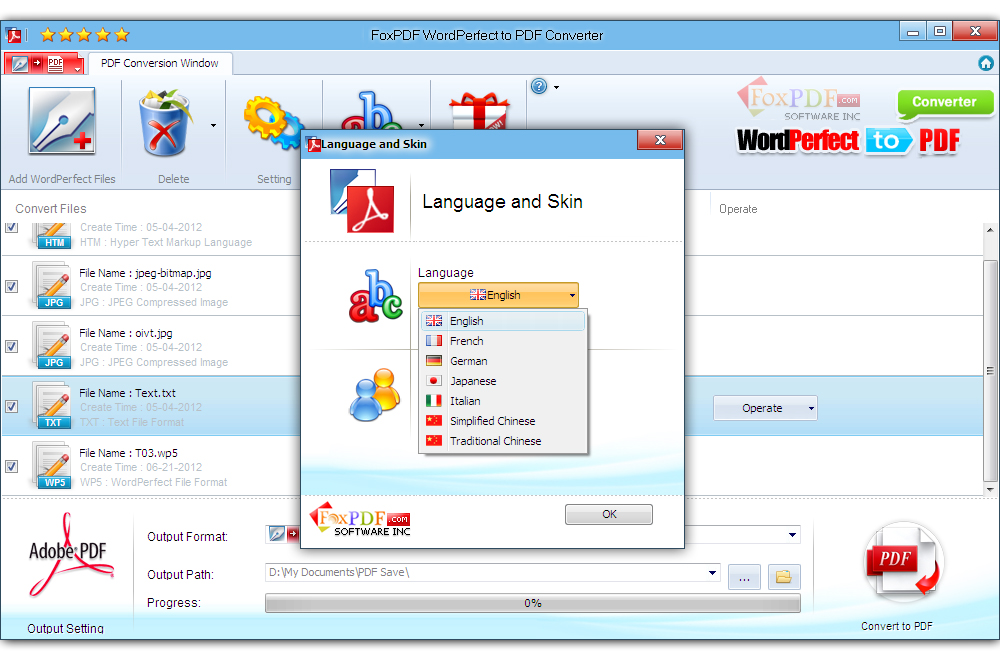Click the PDF document icon in the dialog header
This screenshot has width=1000, height=661.
point(362,200)
